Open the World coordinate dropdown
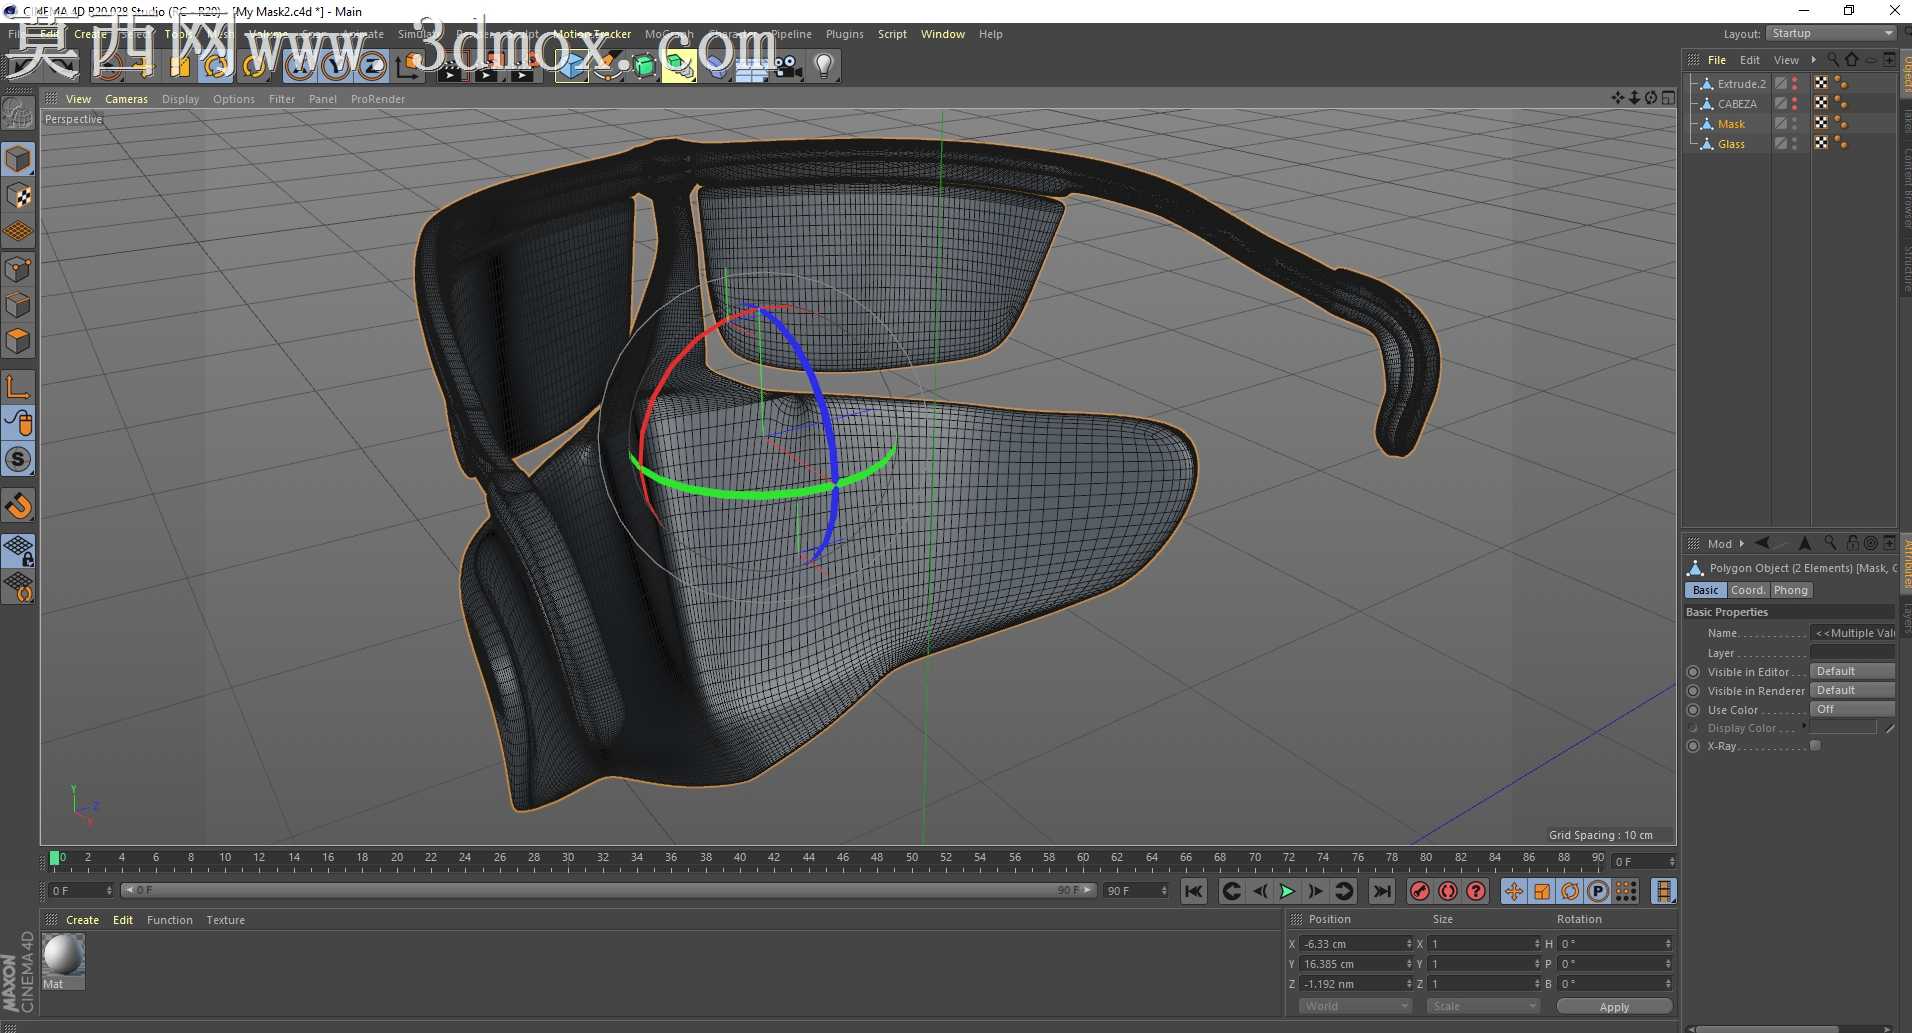The image size is (1912, 1033). pyautogui.click(x=1355, y=1006)
